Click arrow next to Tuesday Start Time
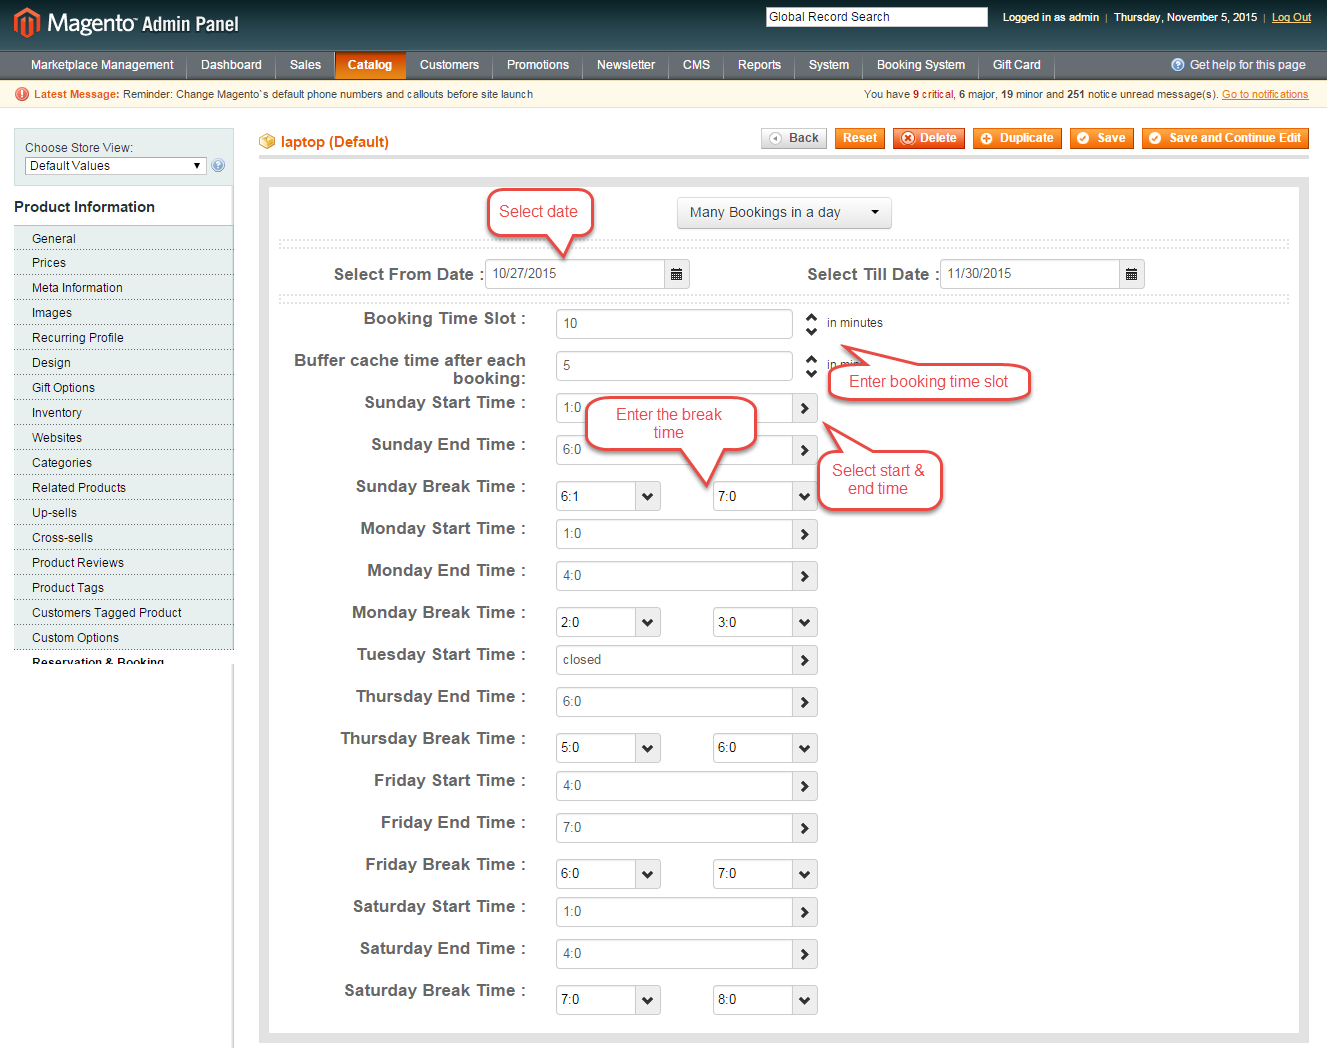The width and height of the screenshot is (1327, 1048). pyautogui.click(x=804, y=660)
